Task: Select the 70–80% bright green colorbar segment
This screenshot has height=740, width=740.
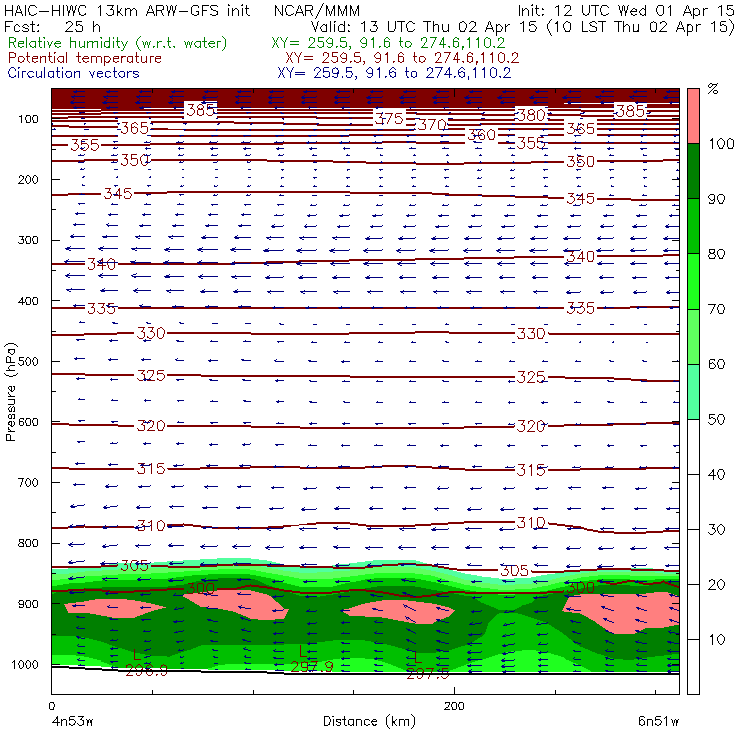Action: [693, 281]
